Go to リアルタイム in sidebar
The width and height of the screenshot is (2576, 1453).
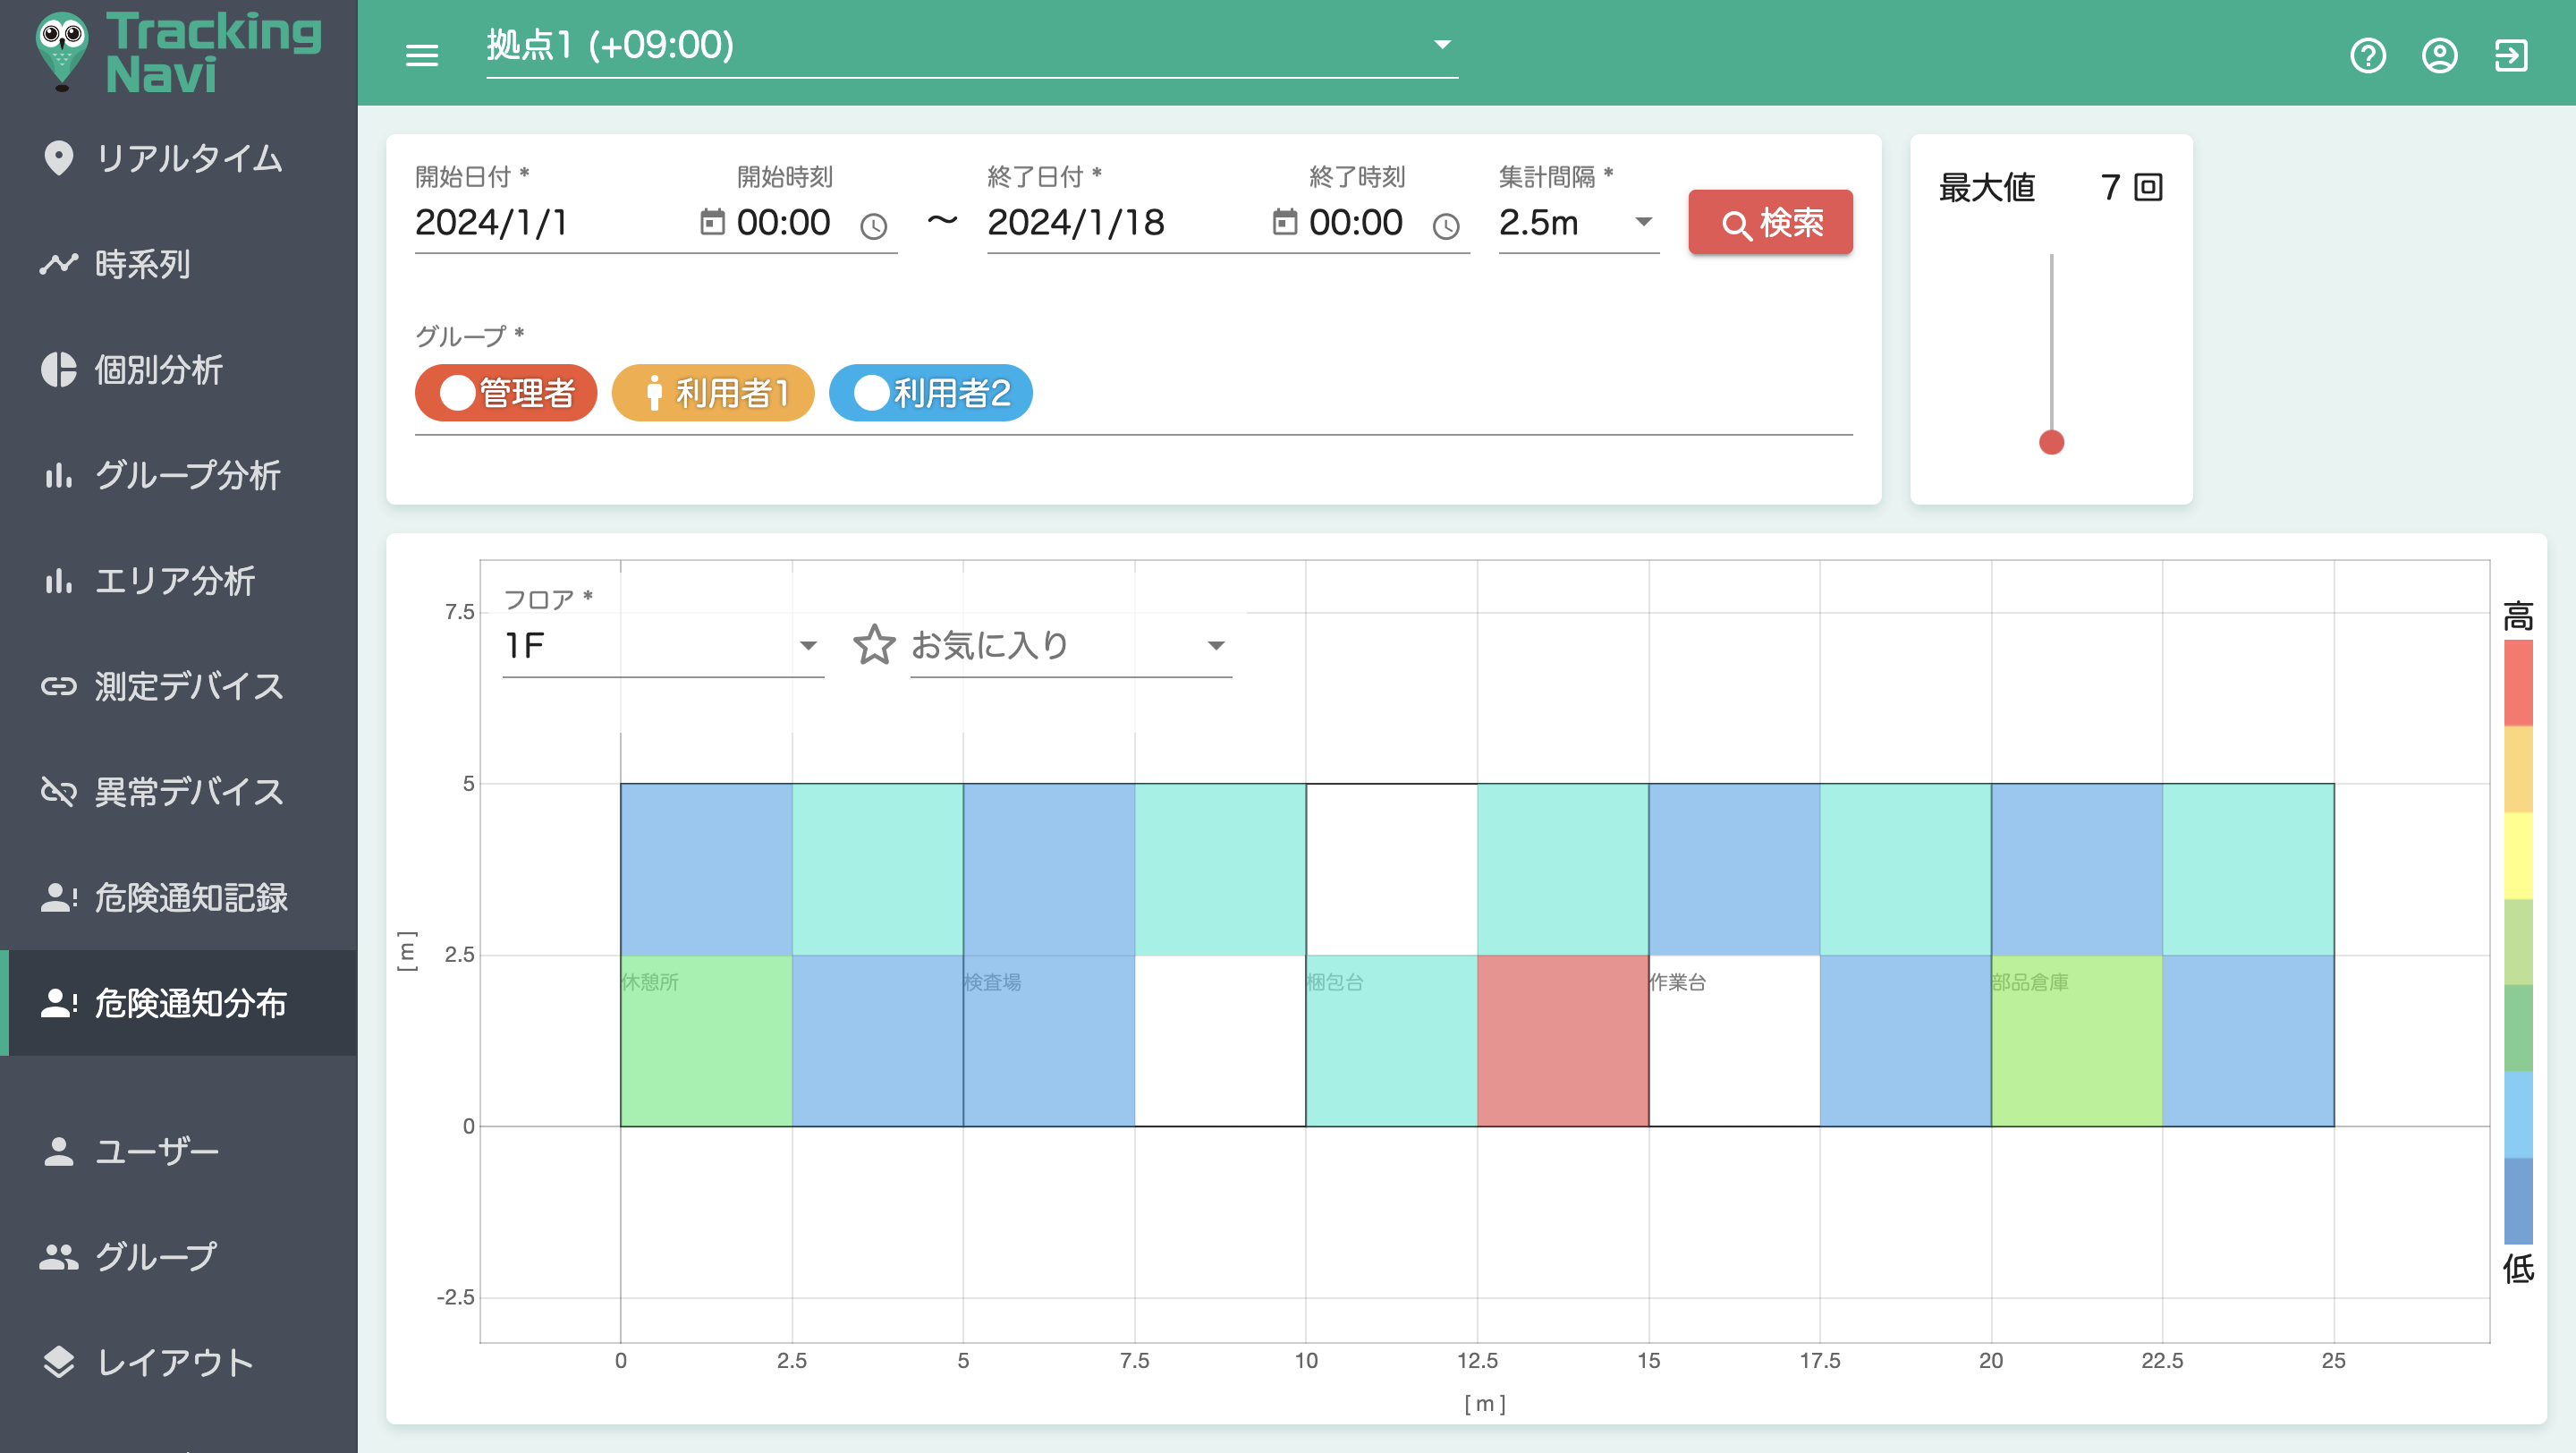[x=188, y=158]
